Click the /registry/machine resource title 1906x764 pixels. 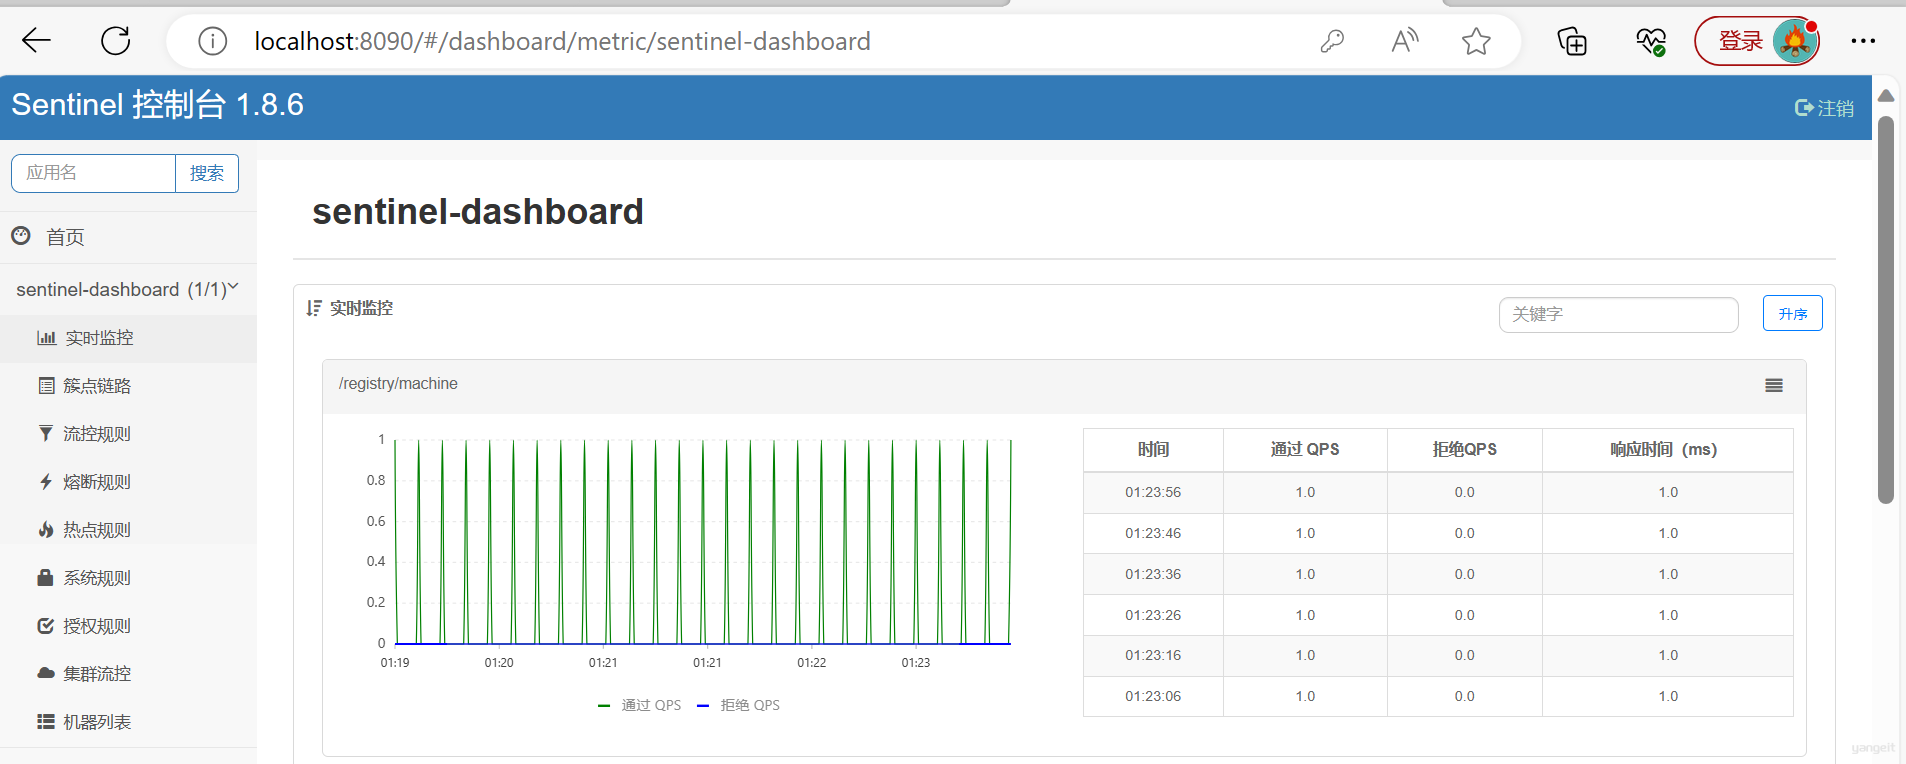pyautogui.click(x=398, y=384)
